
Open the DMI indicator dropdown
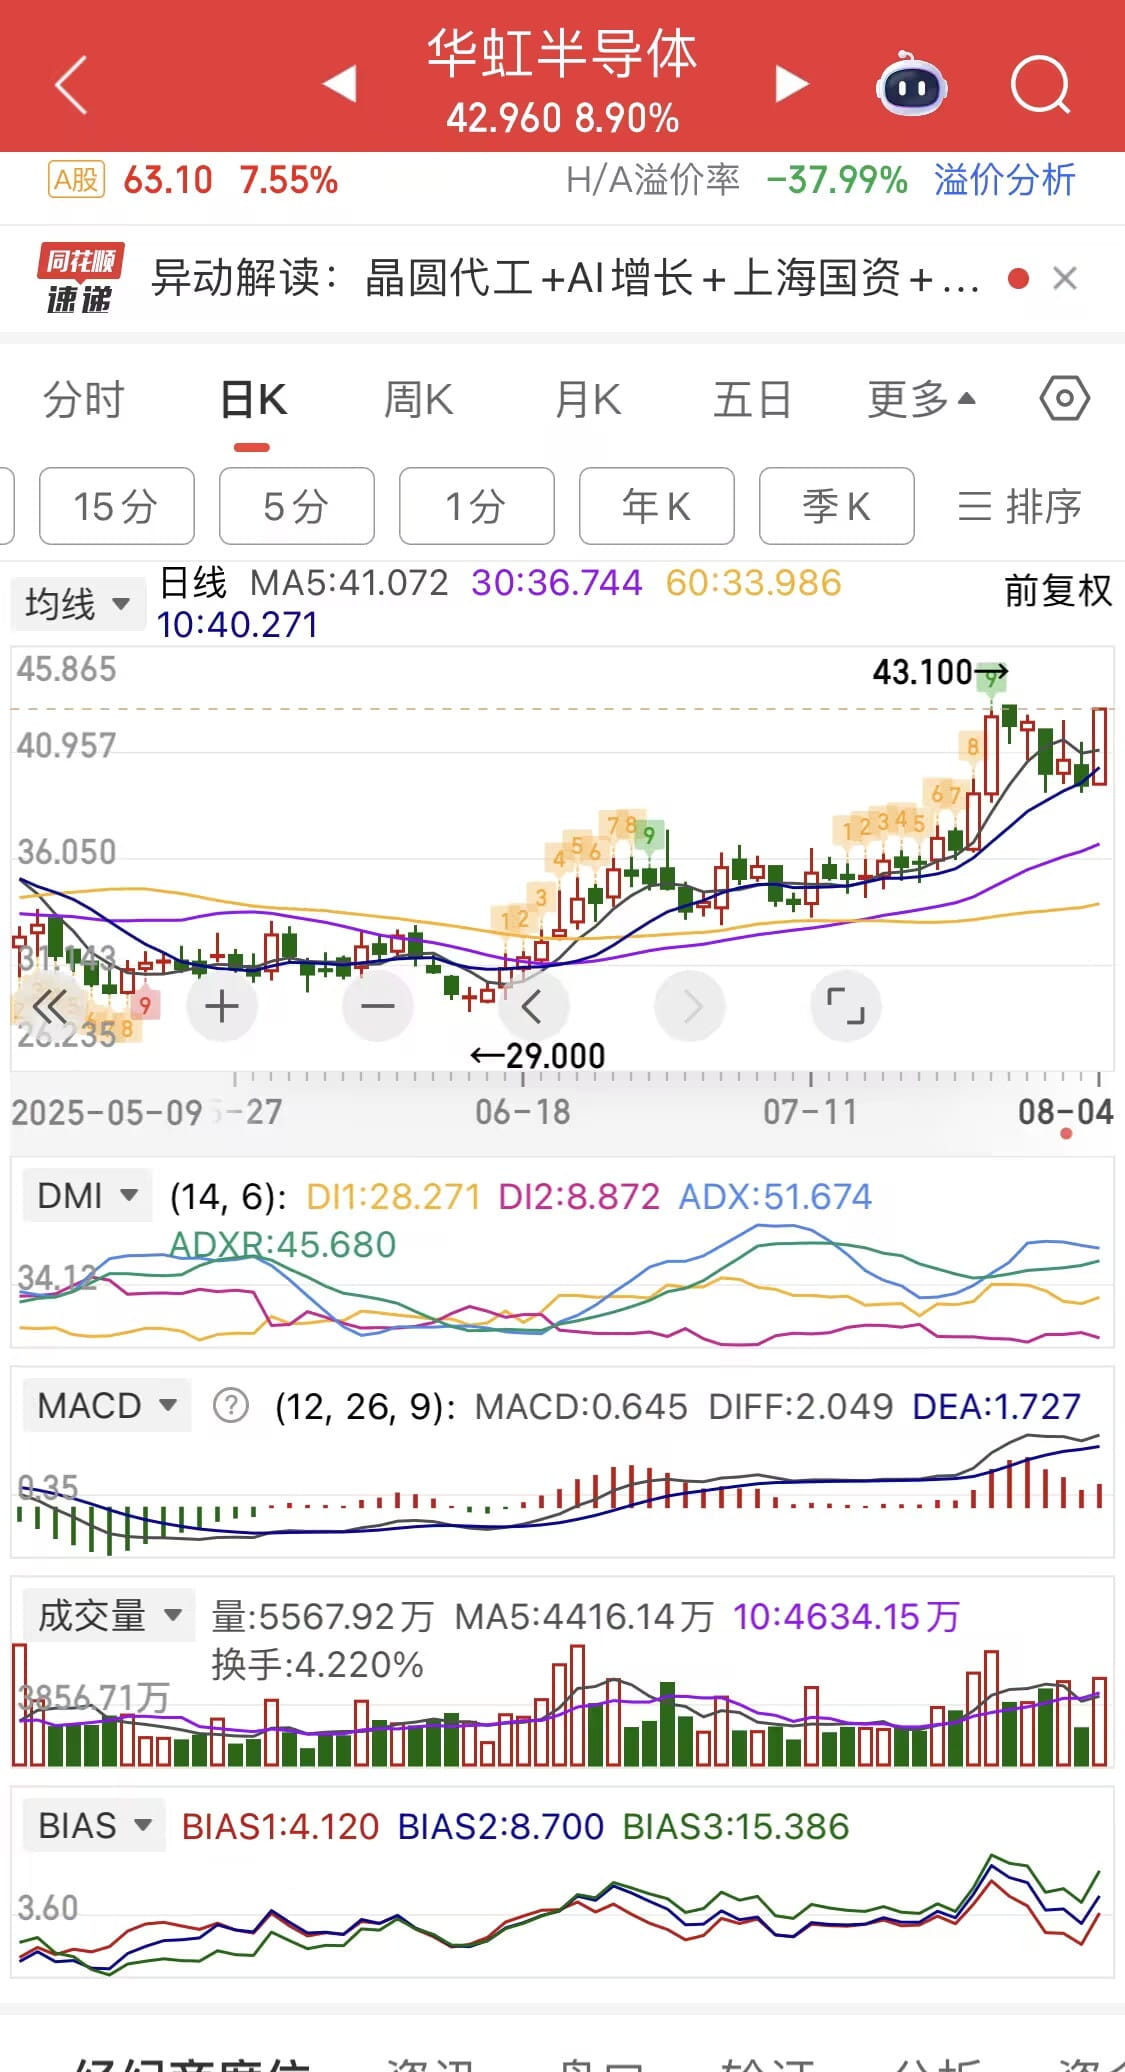tap(87, 1195)
